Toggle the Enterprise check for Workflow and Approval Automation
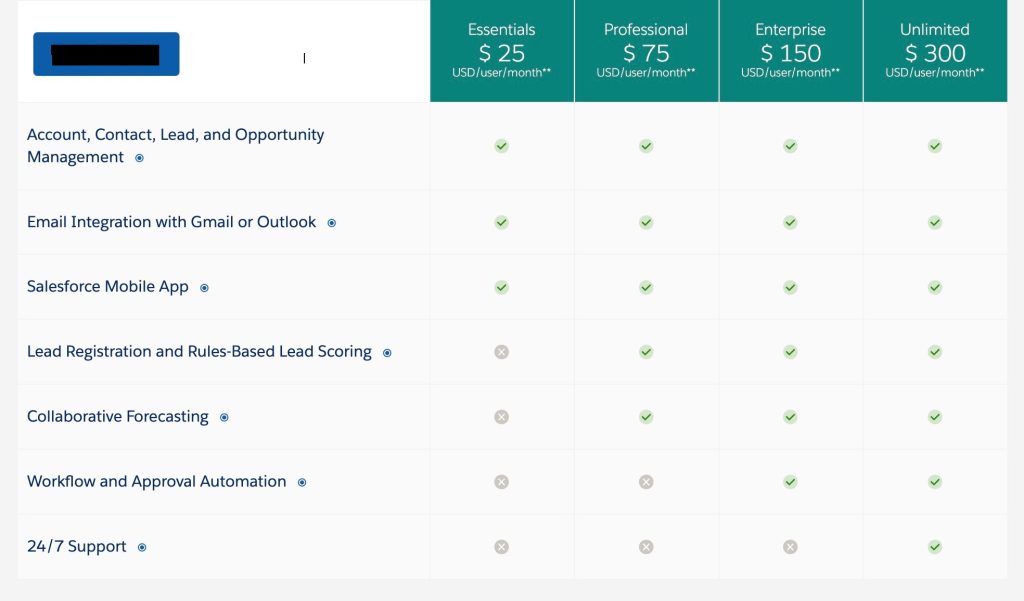 (790, 481)
